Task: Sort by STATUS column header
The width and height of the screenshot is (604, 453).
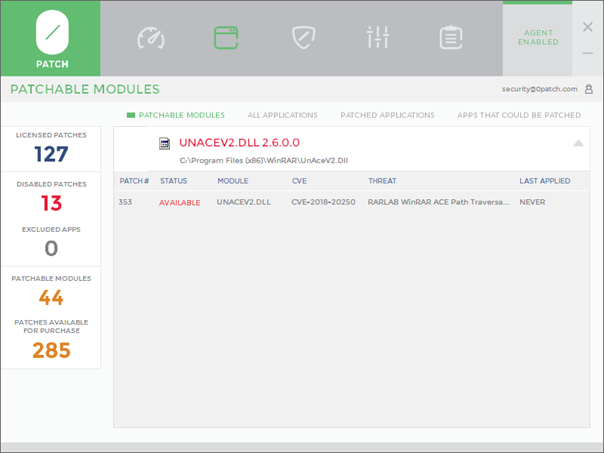Action: pos(173,181)
